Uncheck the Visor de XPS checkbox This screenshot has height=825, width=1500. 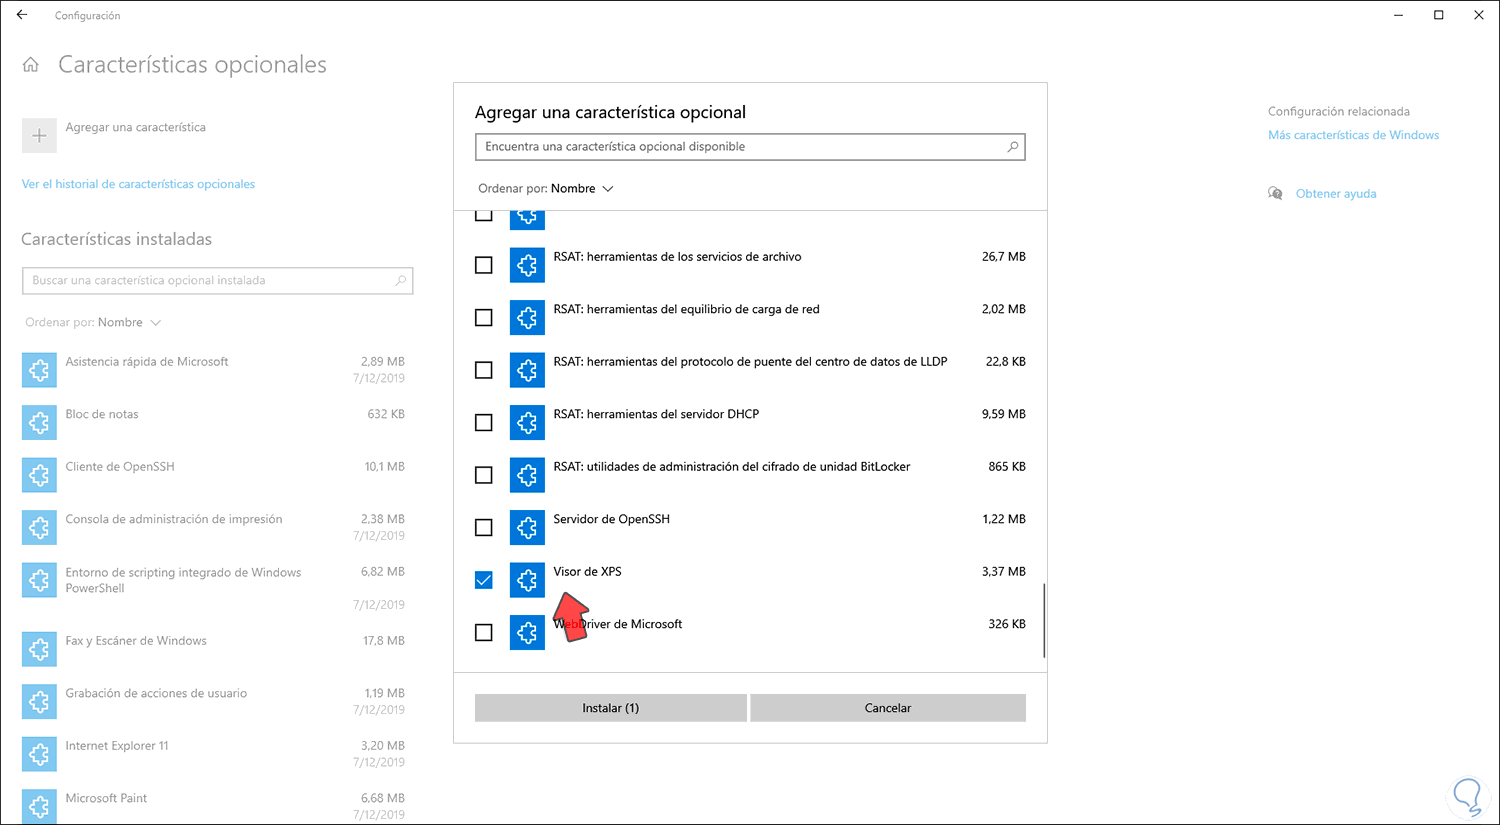(484, 580)
